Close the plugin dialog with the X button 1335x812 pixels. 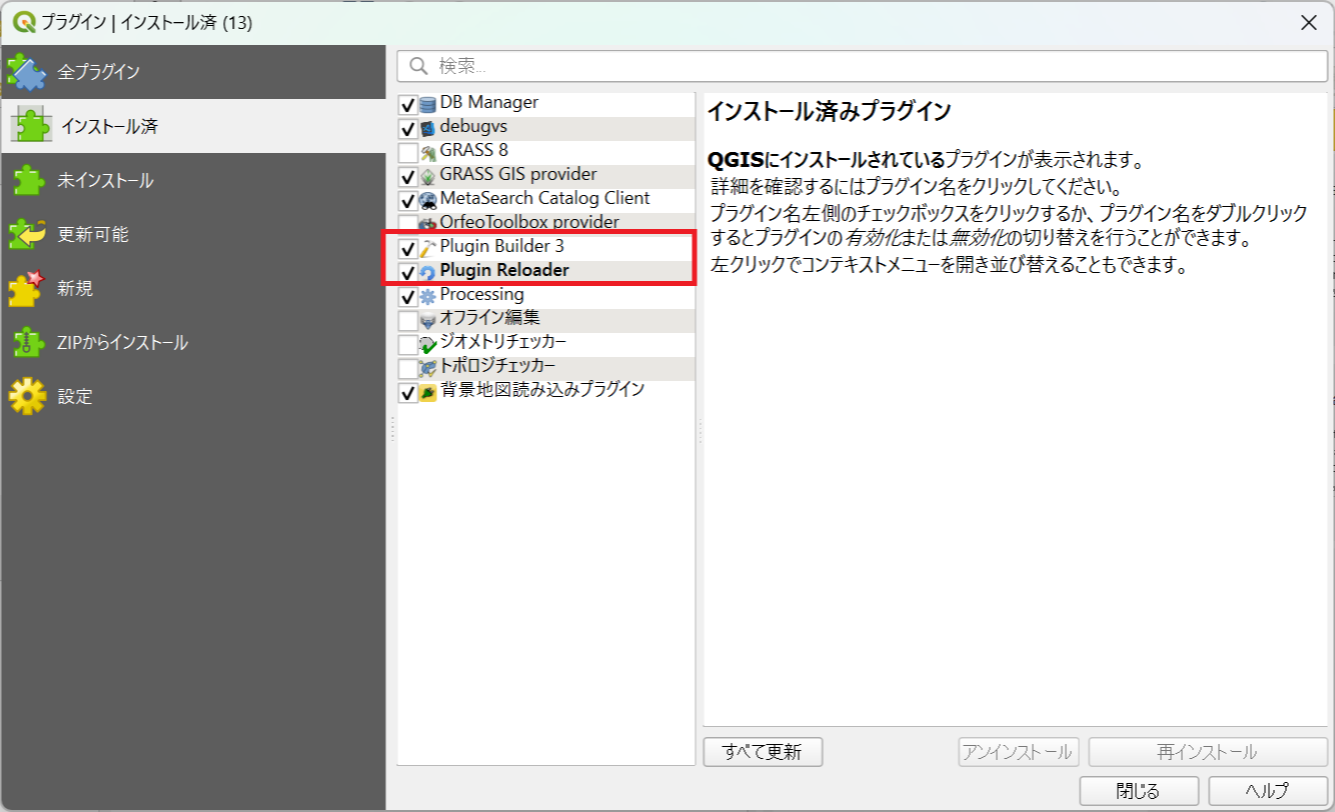[x=1308, y=22]
